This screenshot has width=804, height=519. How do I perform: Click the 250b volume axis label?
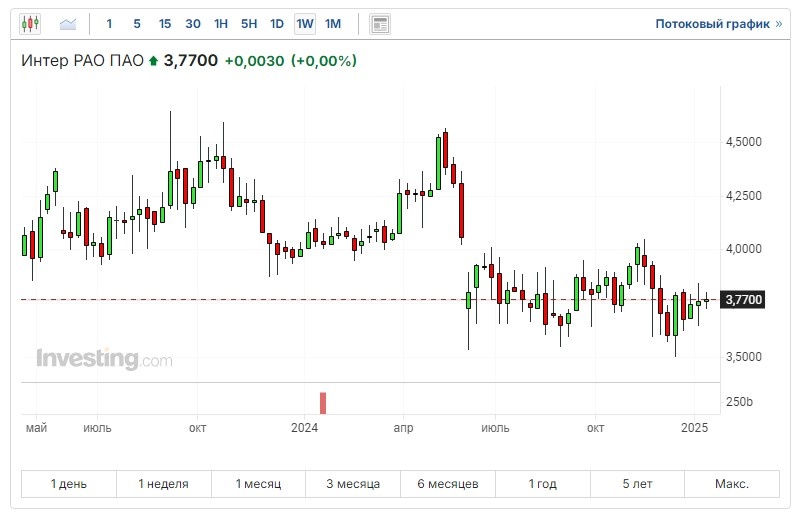(739, 402)
